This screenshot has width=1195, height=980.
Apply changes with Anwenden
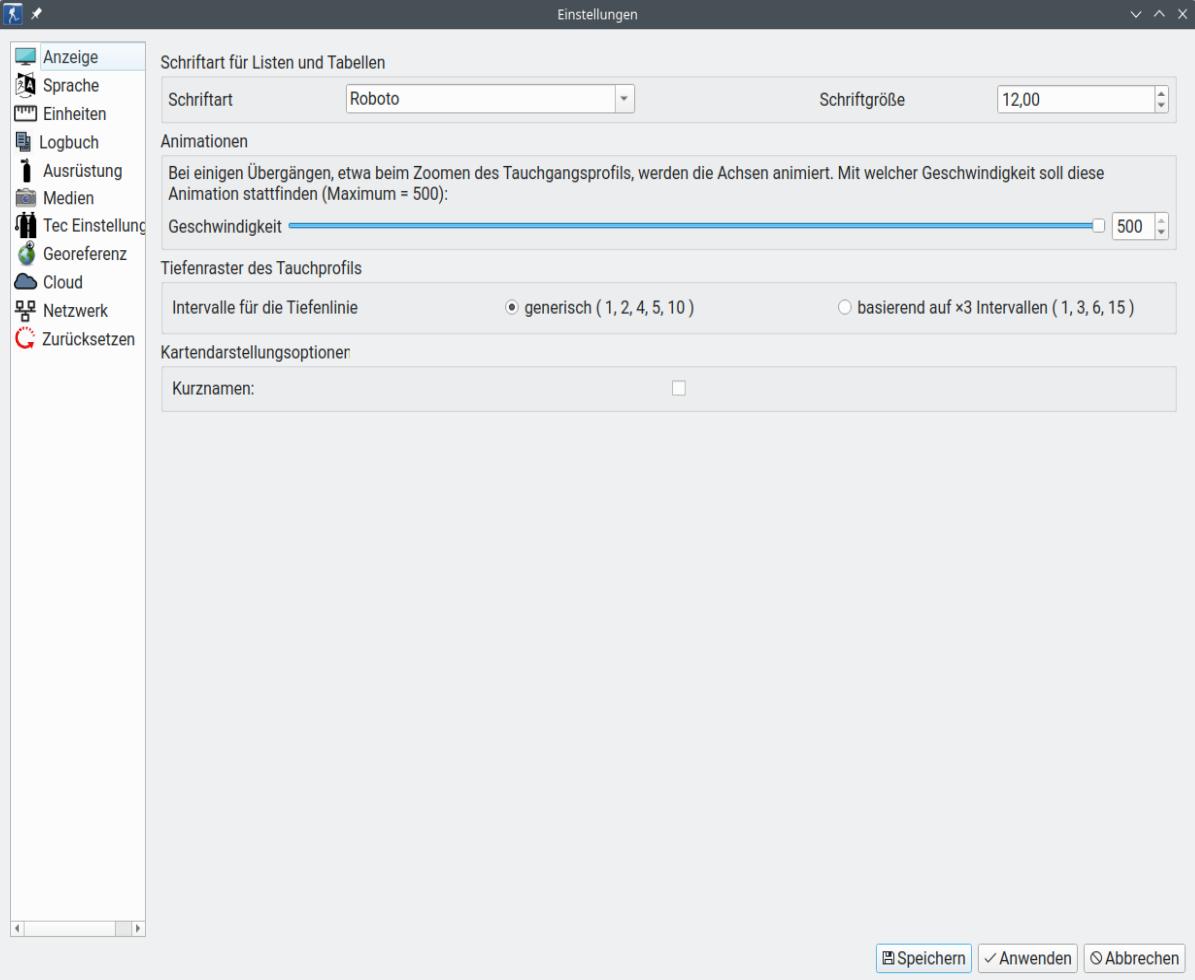1027,958
